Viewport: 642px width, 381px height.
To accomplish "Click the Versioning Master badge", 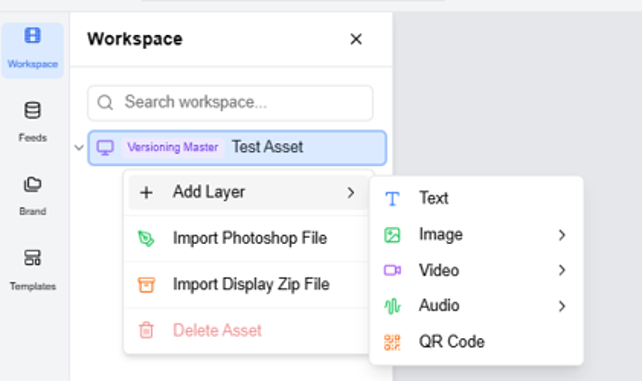I will pos(173,147).
